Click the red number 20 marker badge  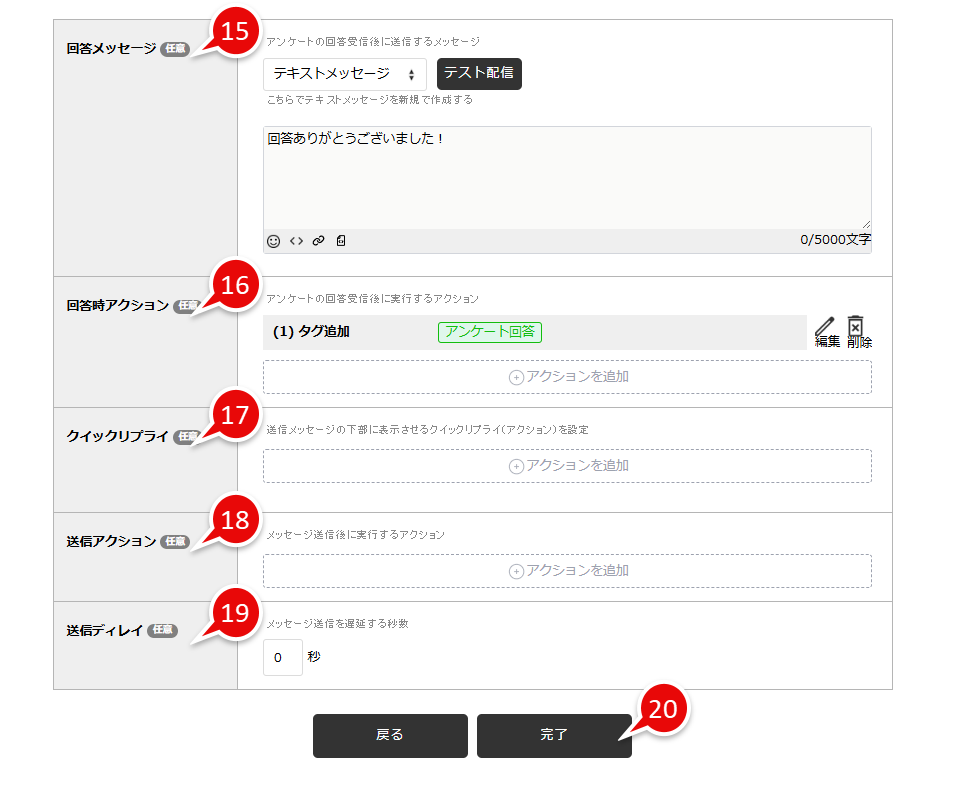click(663, 709)
